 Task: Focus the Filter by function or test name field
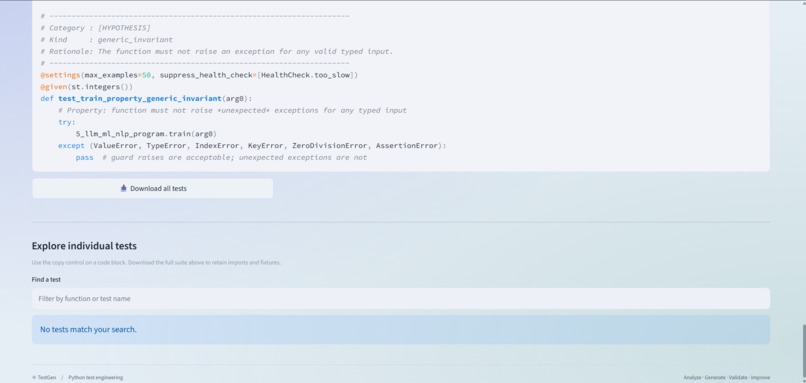tap(401, 299)
